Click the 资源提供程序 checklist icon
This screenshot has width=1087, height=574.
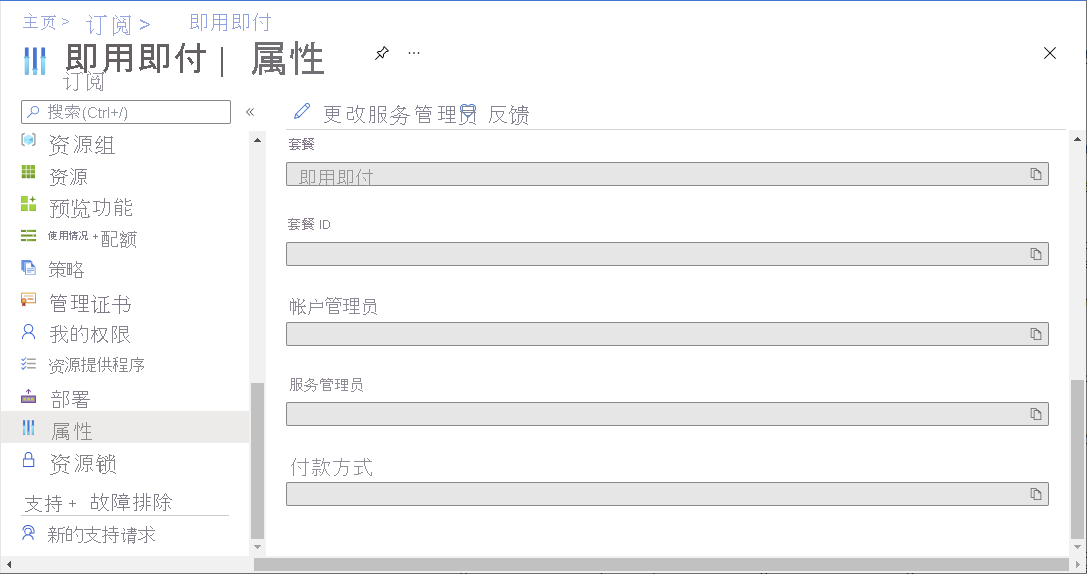[x=28, y=363]
